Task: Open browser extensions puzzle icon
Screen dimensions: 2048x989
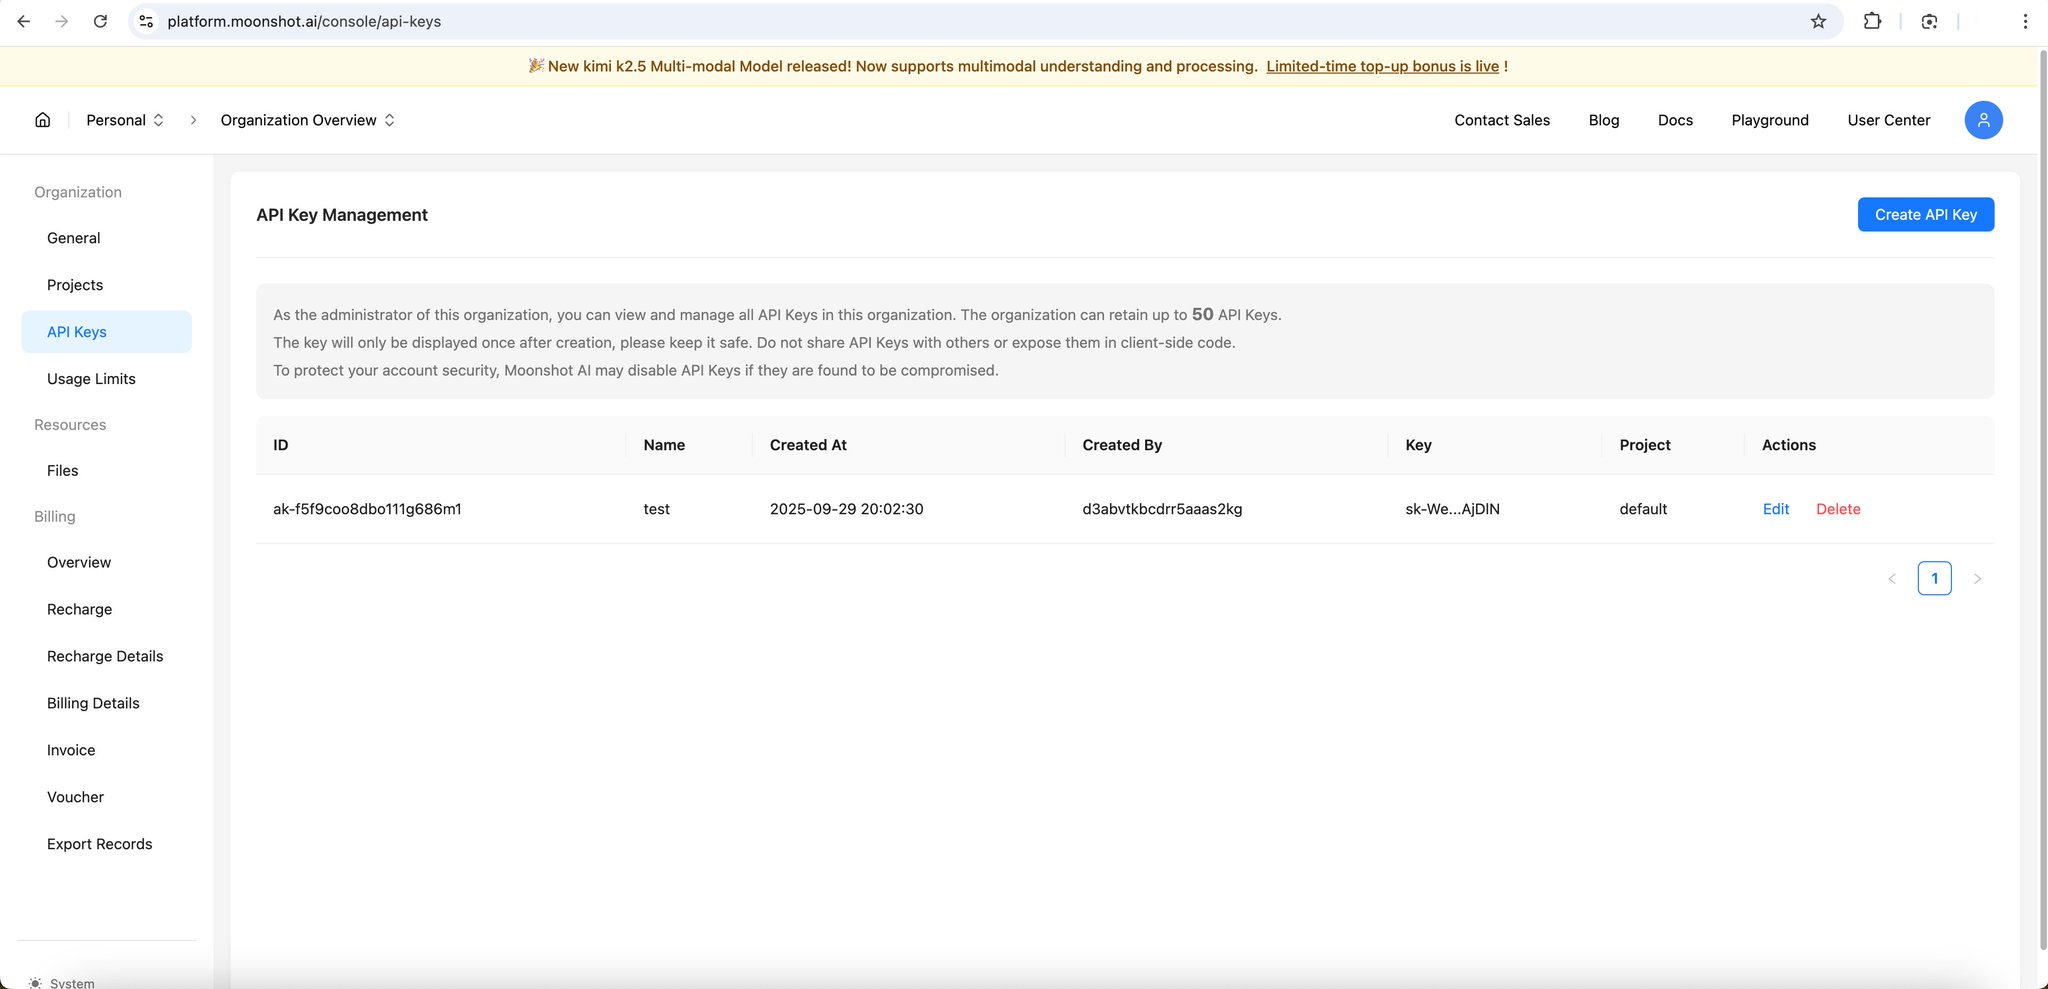Action: coord(1872,21)
